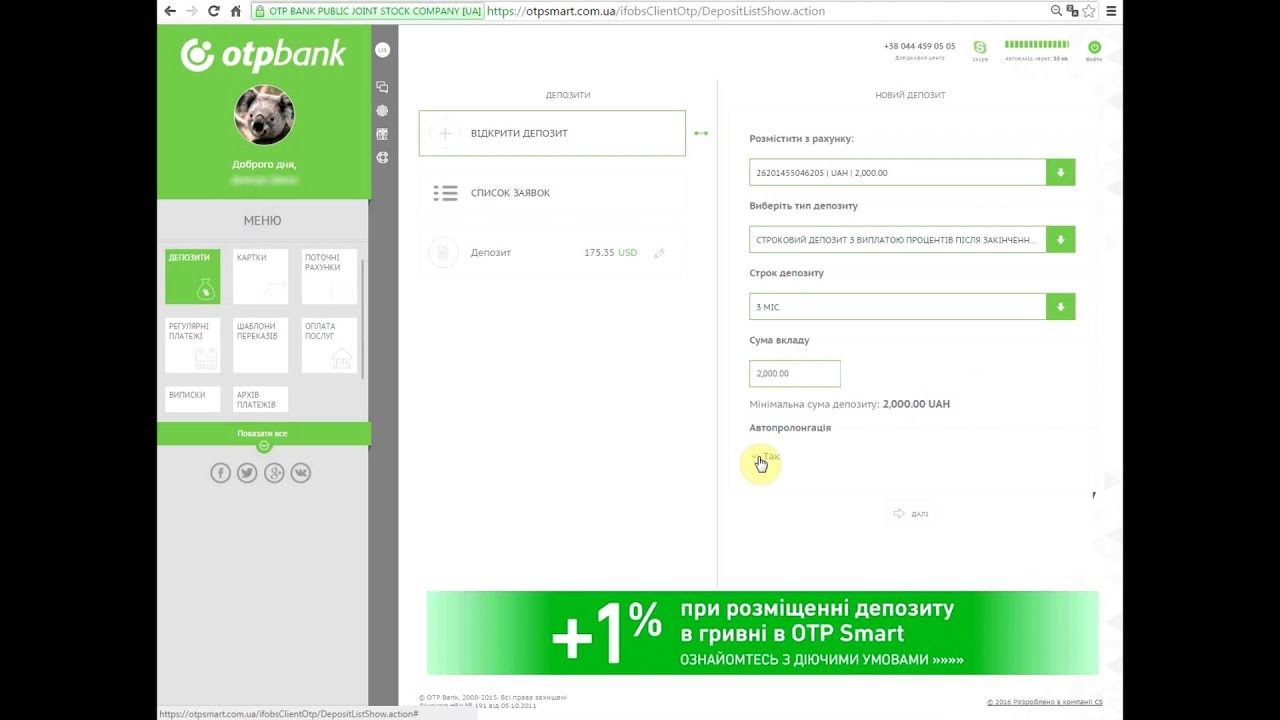Click green arrow of deposit type dropdown
1280x720 pixels.
(1060, 239)
